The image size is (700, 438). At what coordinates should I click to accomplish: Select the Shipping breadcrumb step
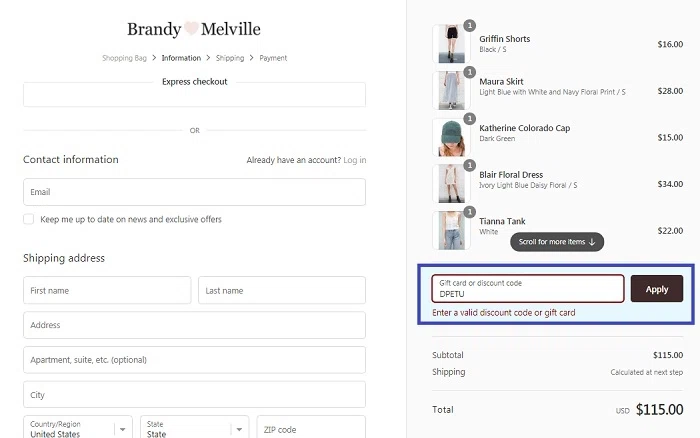coord(229,58)
